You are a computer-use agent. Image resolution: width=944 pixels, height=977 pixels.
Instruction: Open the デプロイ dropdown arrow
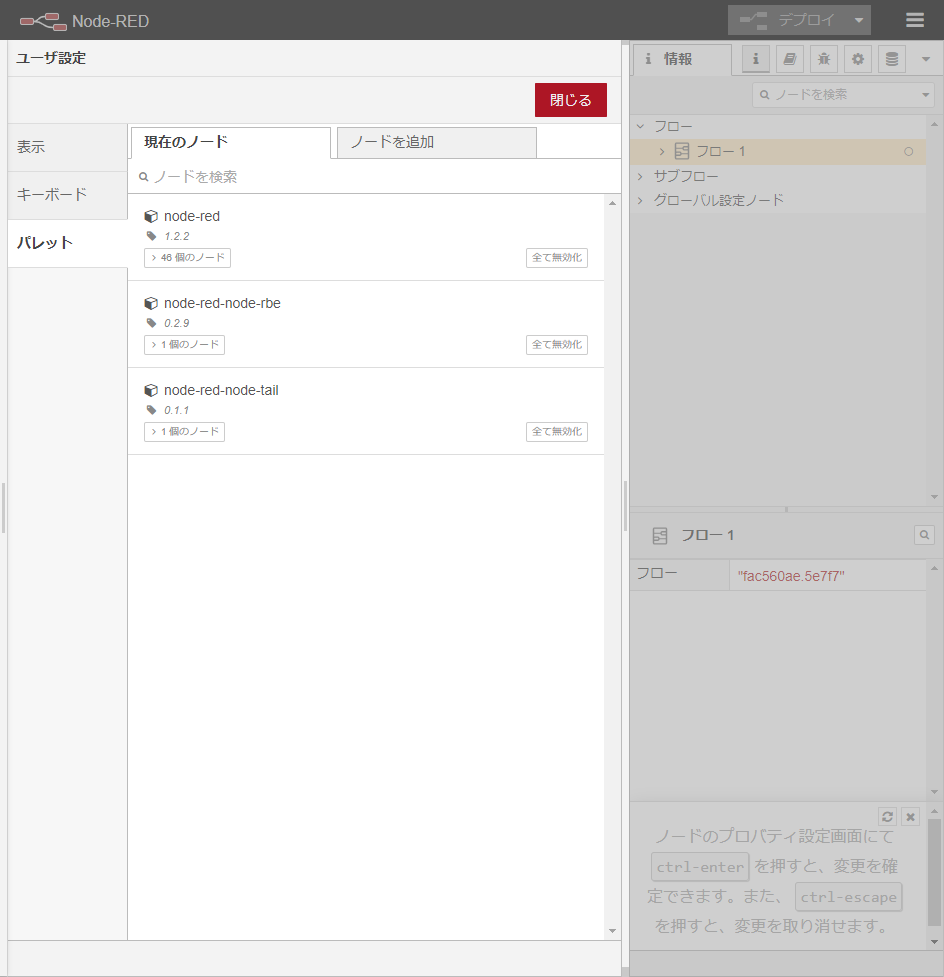pos(858,20)
